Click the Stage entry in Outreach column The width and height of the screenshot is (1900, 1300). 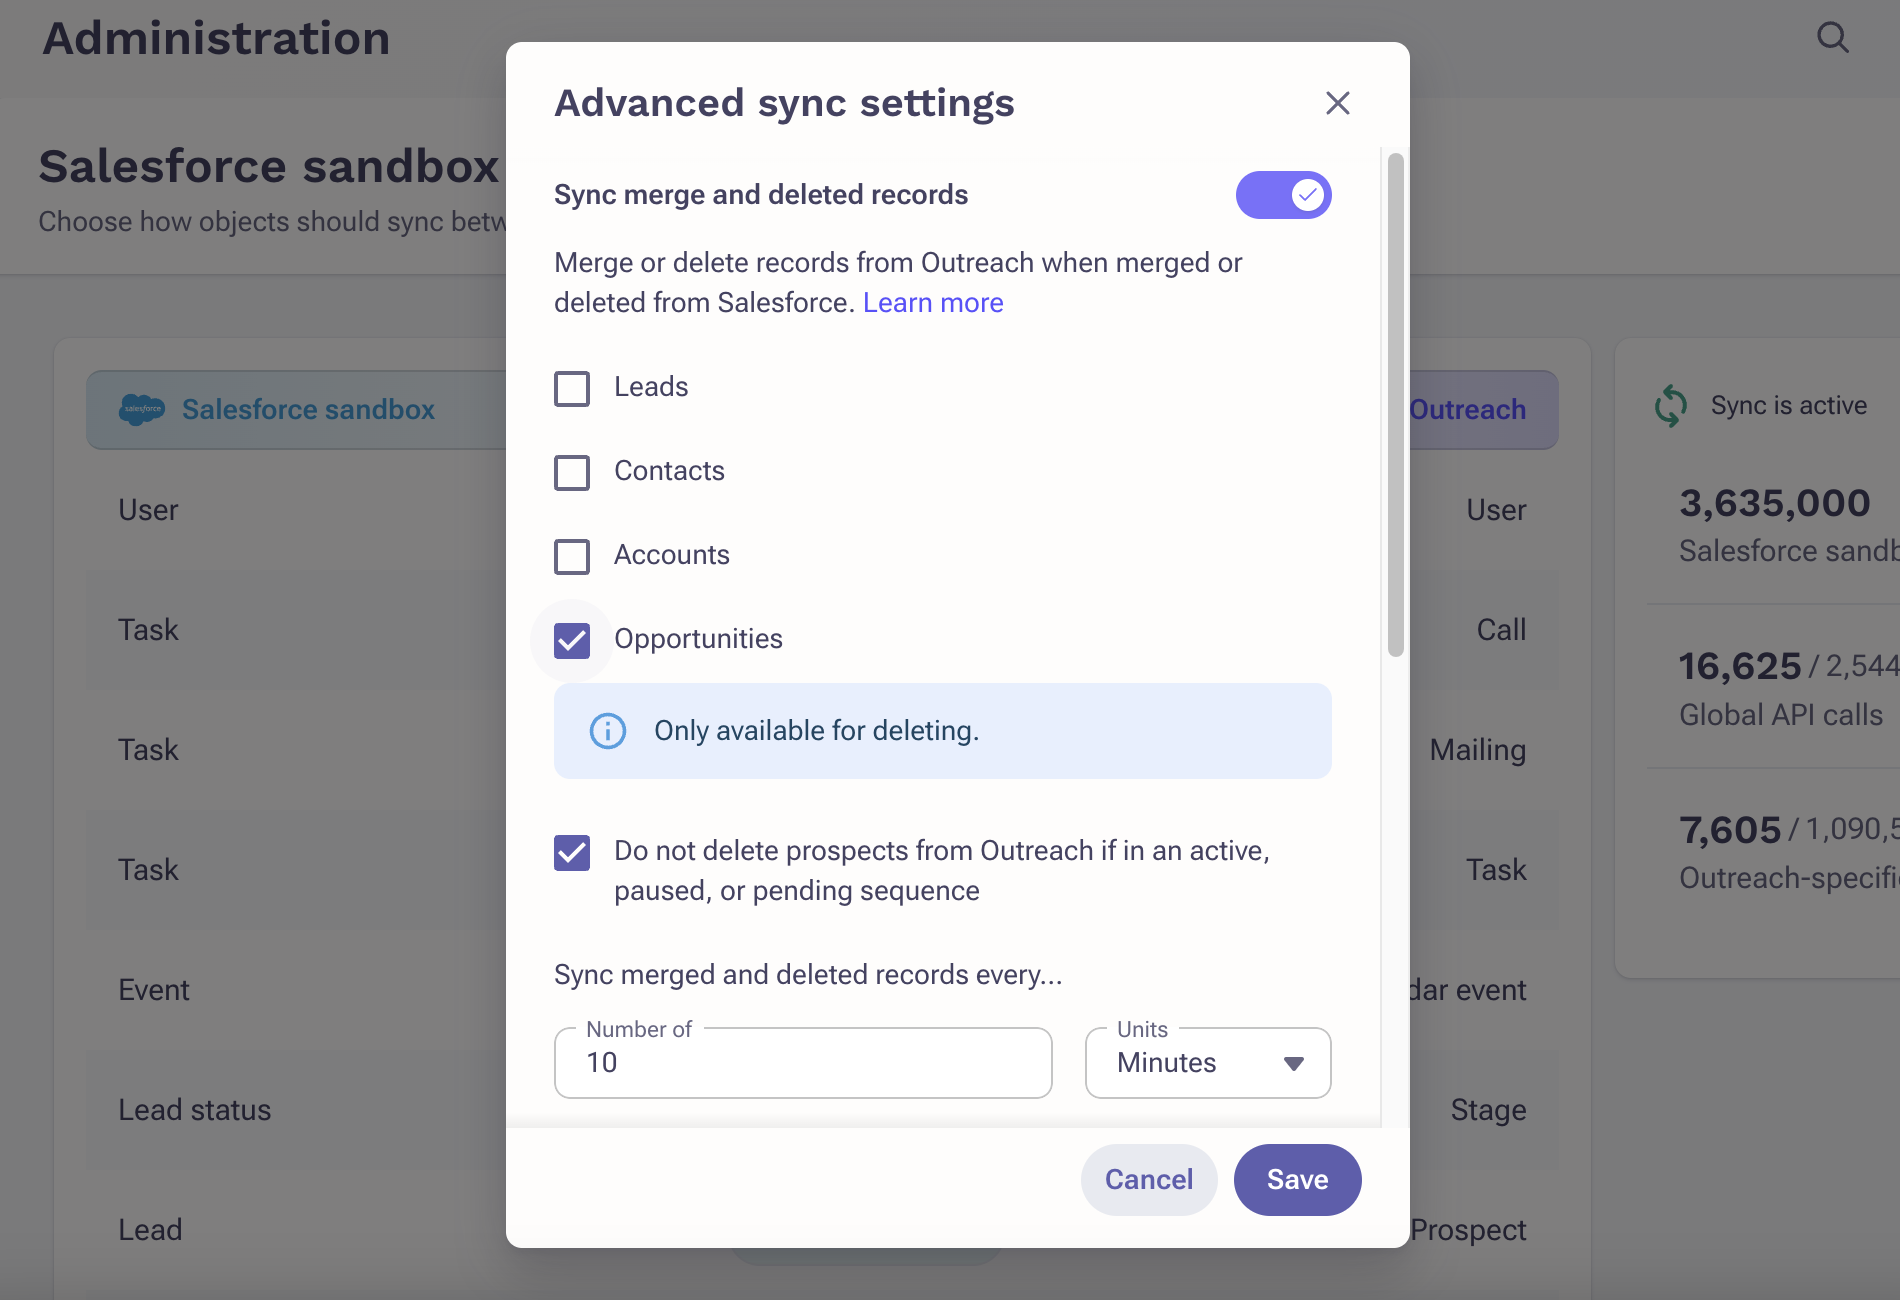1488,1110
